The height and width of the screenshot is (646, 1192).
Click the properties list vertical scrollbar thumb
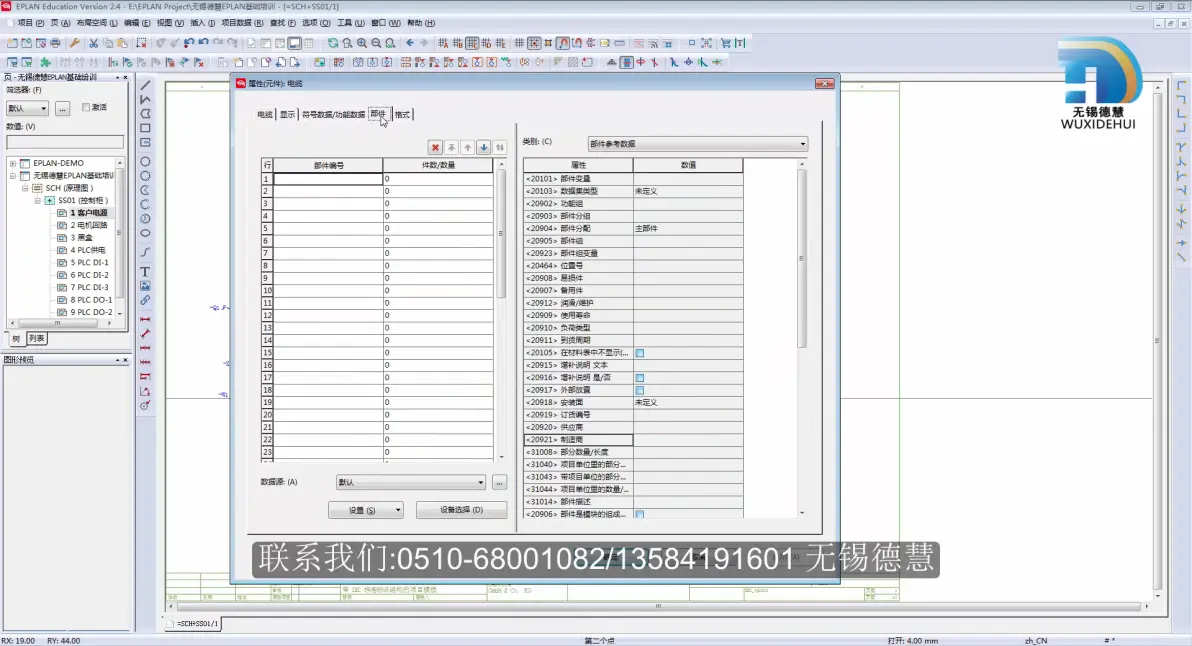[x=801, y=258]
